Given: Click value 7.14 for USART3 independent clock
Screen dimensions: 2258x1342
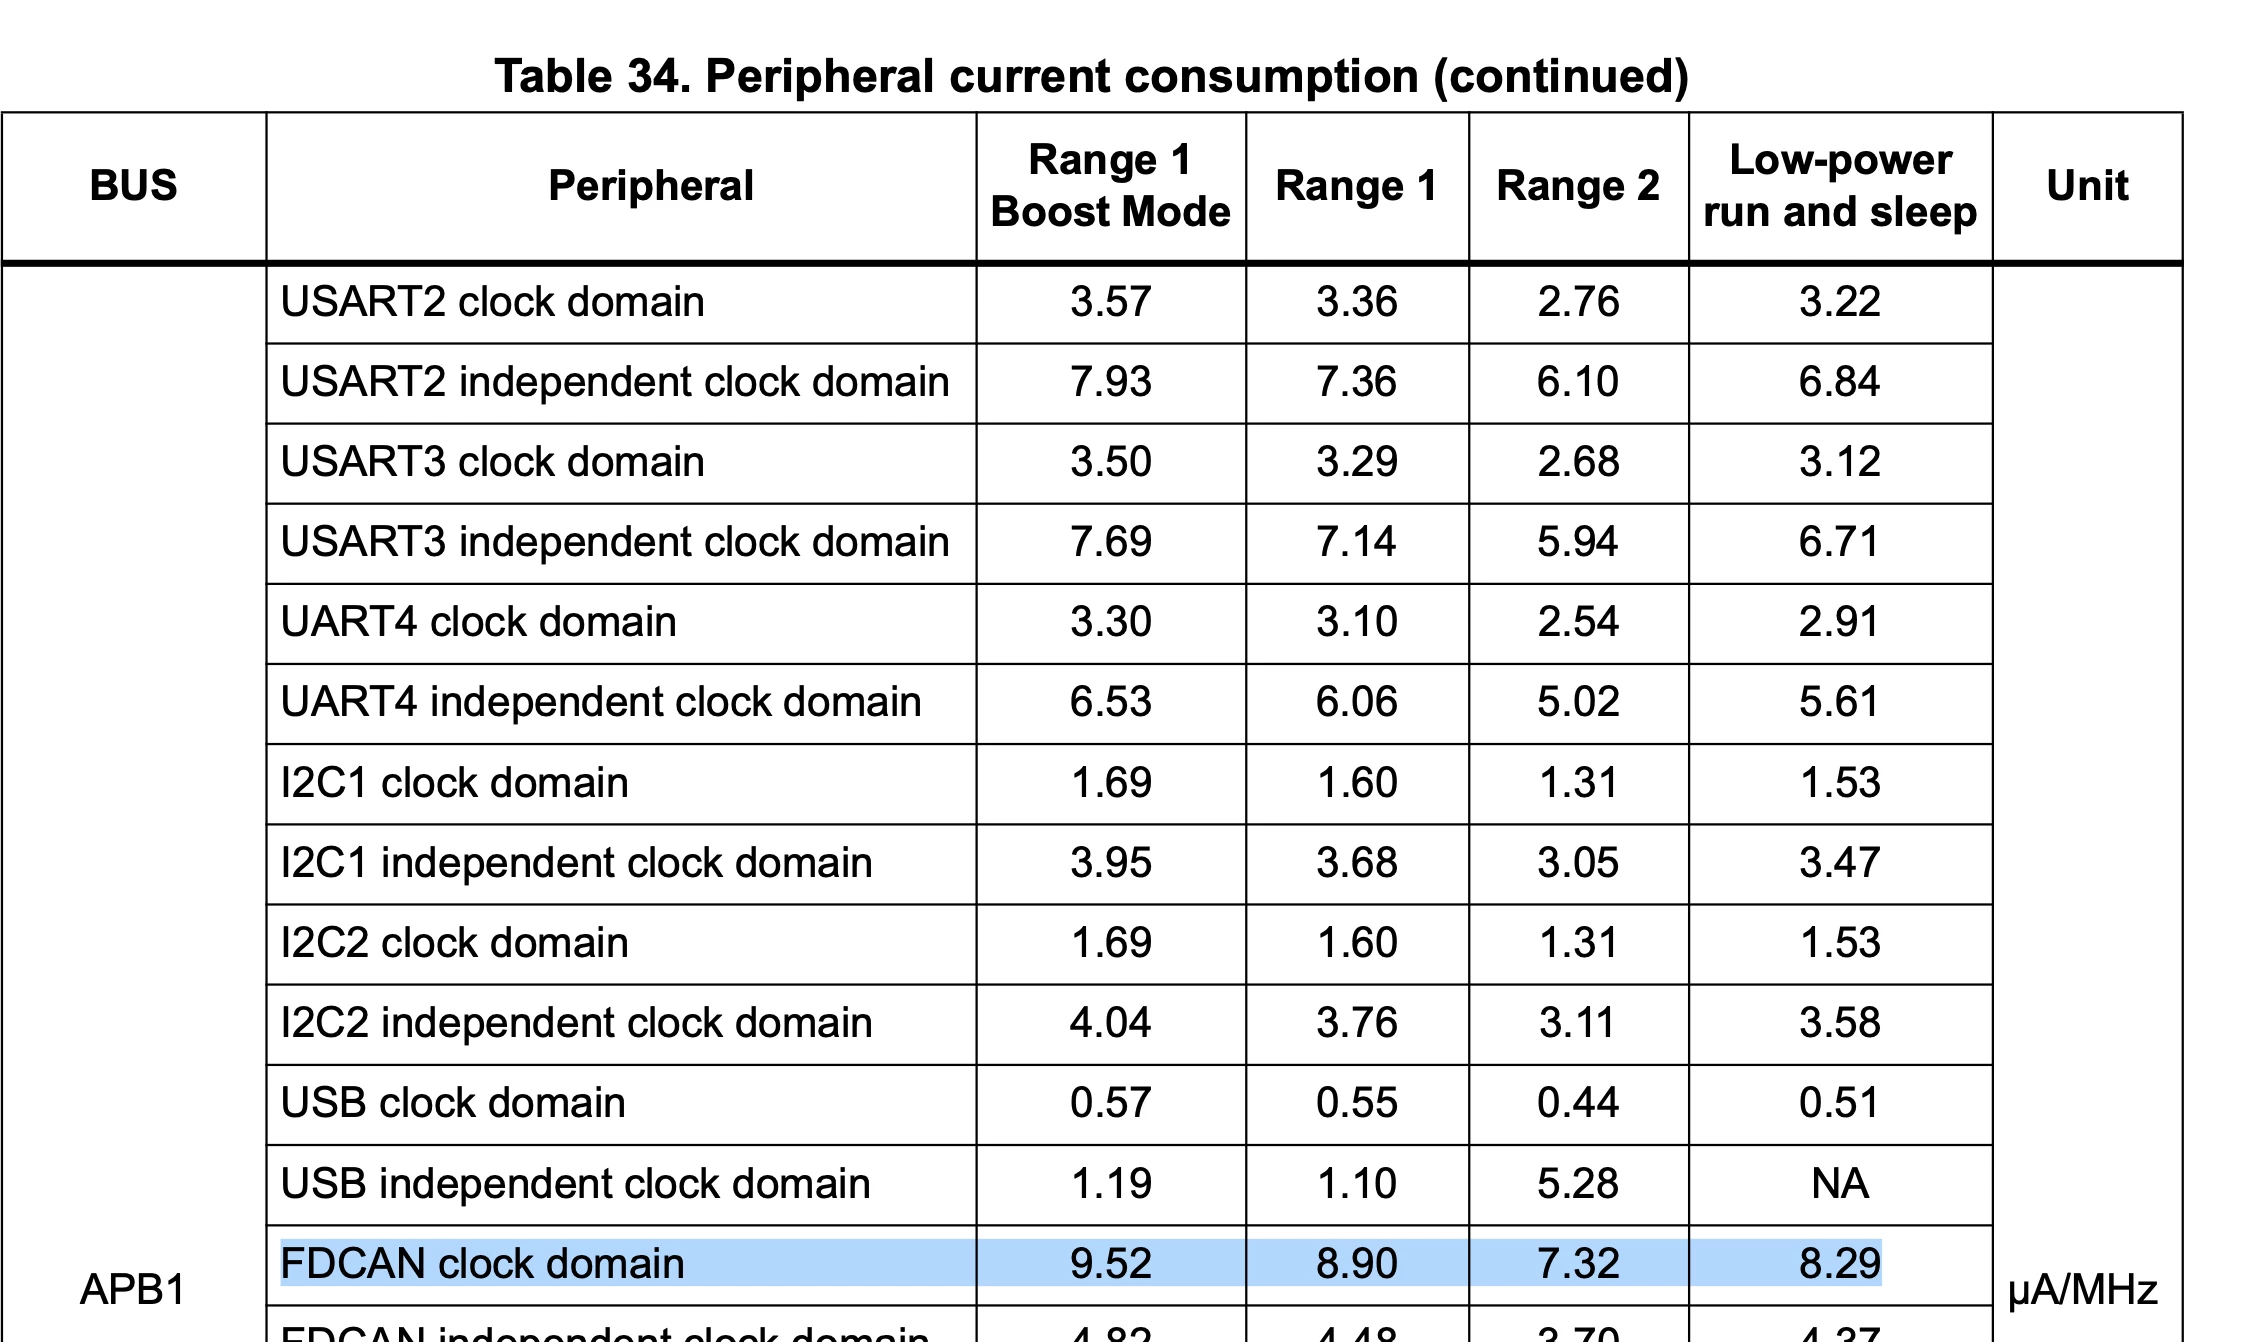Looking at the screenshot, I should pyautogui.click(x=1356, y=542).
